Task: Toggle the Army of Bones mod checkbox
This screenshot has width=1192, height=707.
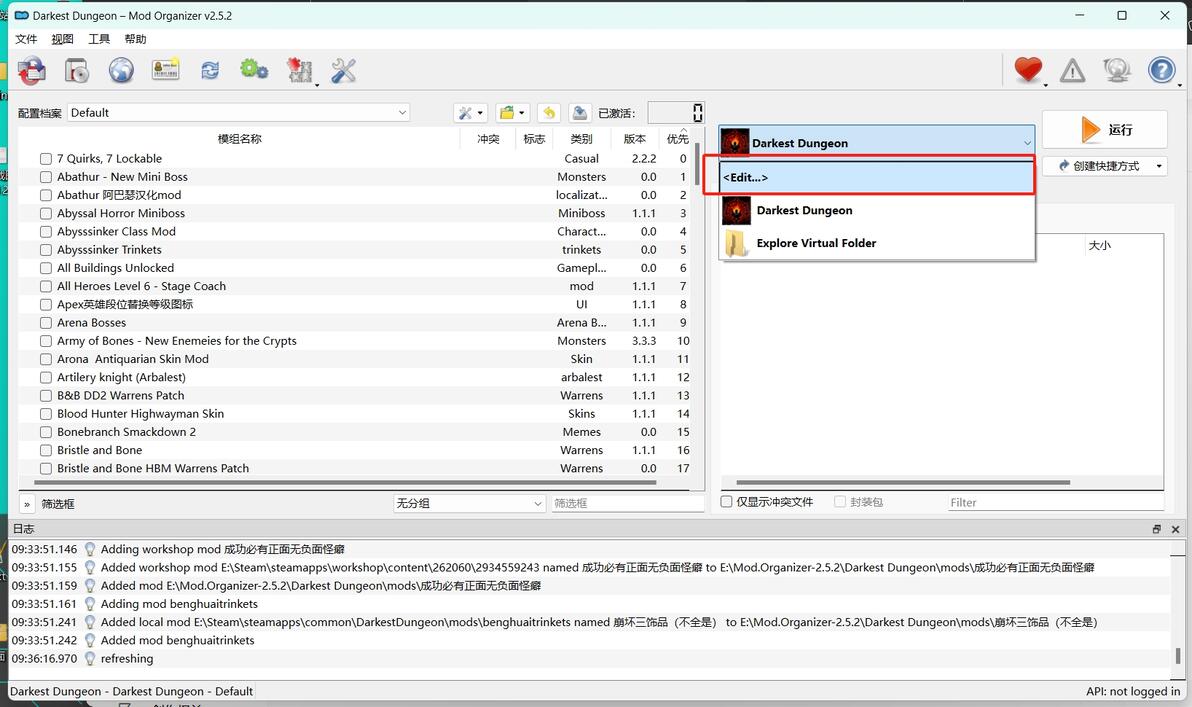Action: (x=46, y=341)
